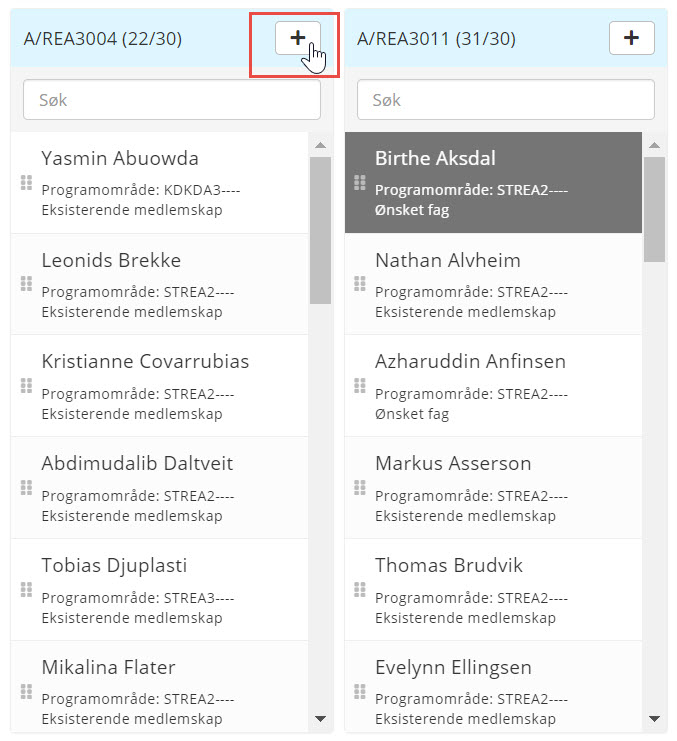Click drag handle beside Markus Asserson
Image resolution: width=677 pixels, height=741 pixels.
[360, 488]
